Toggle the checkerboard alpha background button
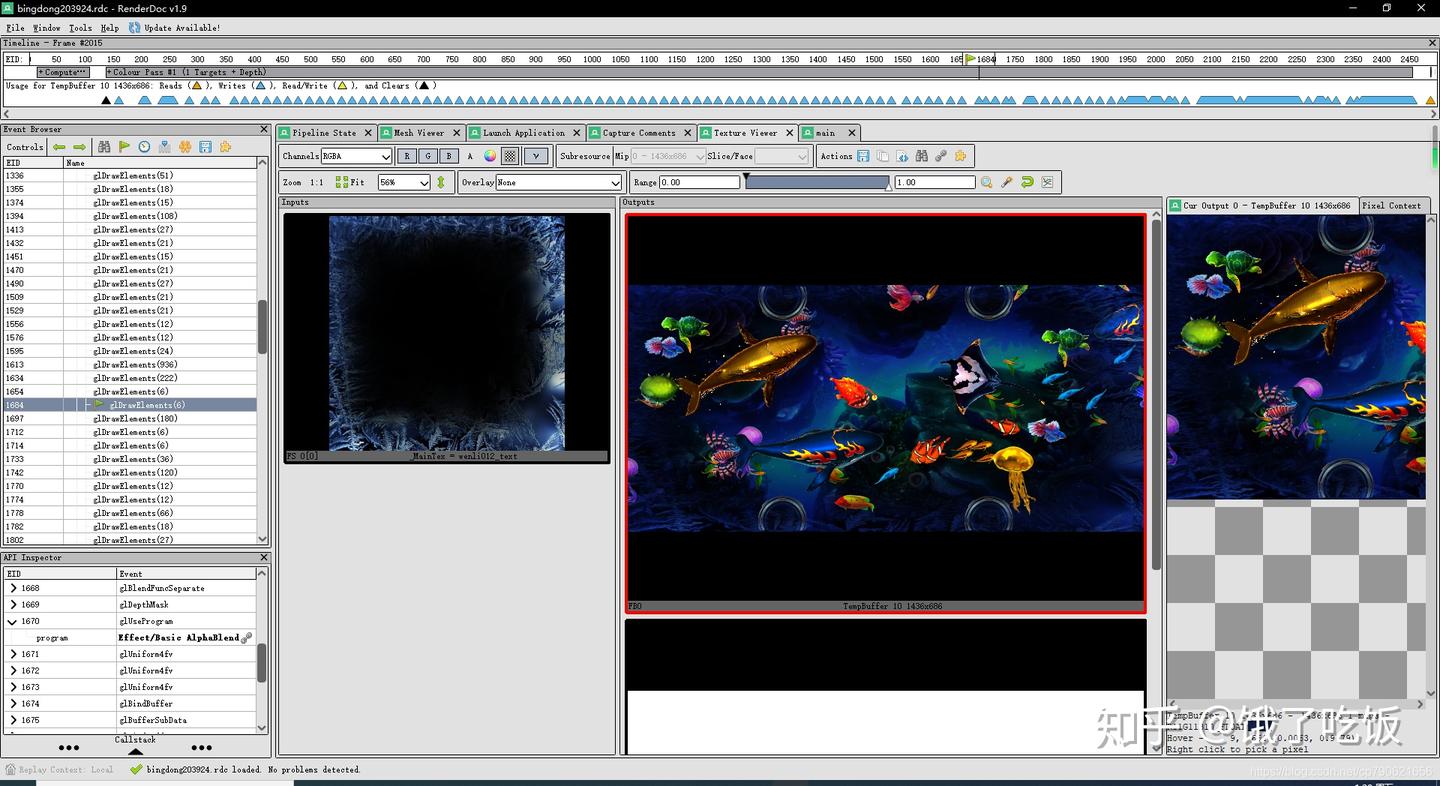The image size is (1440, 786). pyautogui.click(x=510, y=156)
